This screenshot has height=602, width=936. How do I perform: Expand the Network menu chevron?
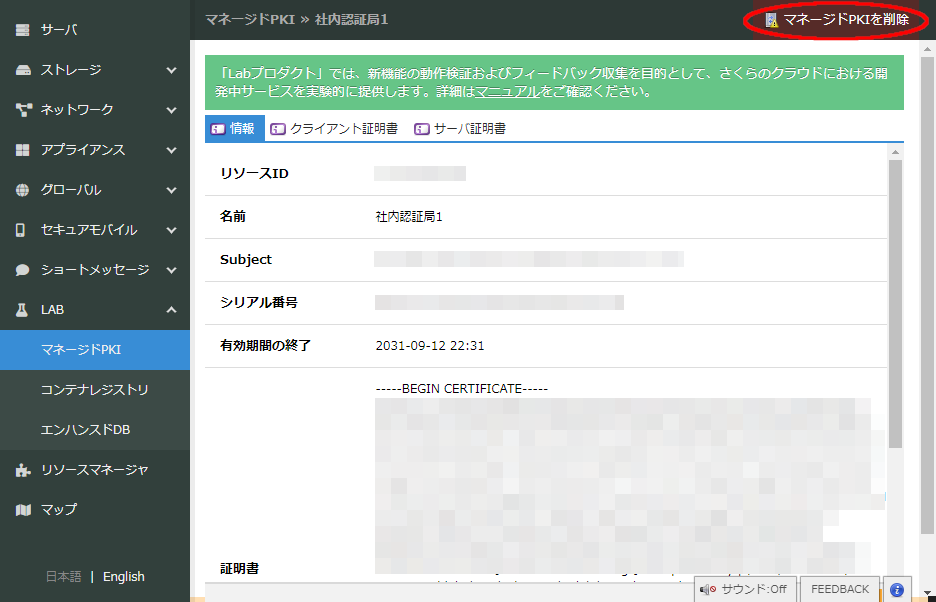(x=171, y=110)
